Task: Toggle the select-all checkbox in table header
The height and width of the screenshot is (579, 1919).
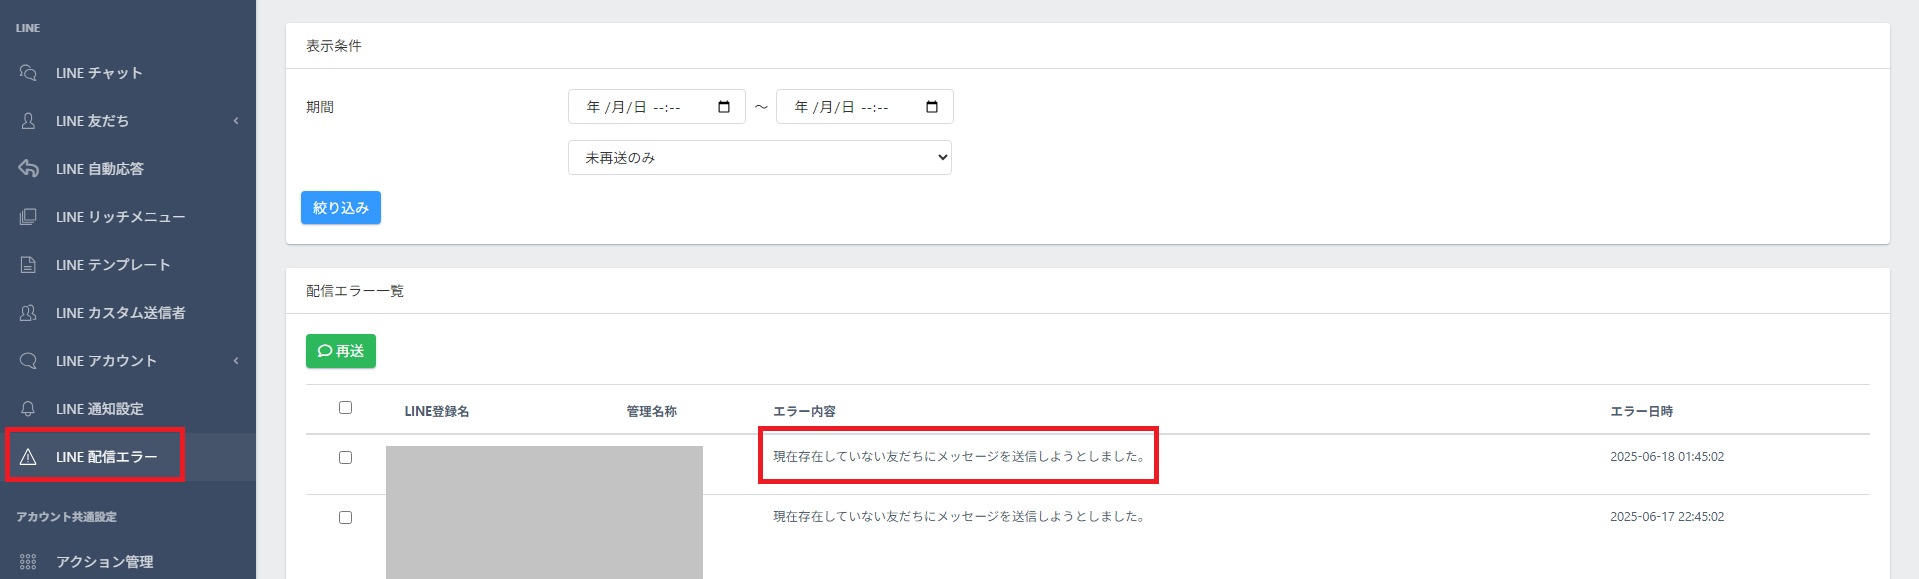Action: 345,408
